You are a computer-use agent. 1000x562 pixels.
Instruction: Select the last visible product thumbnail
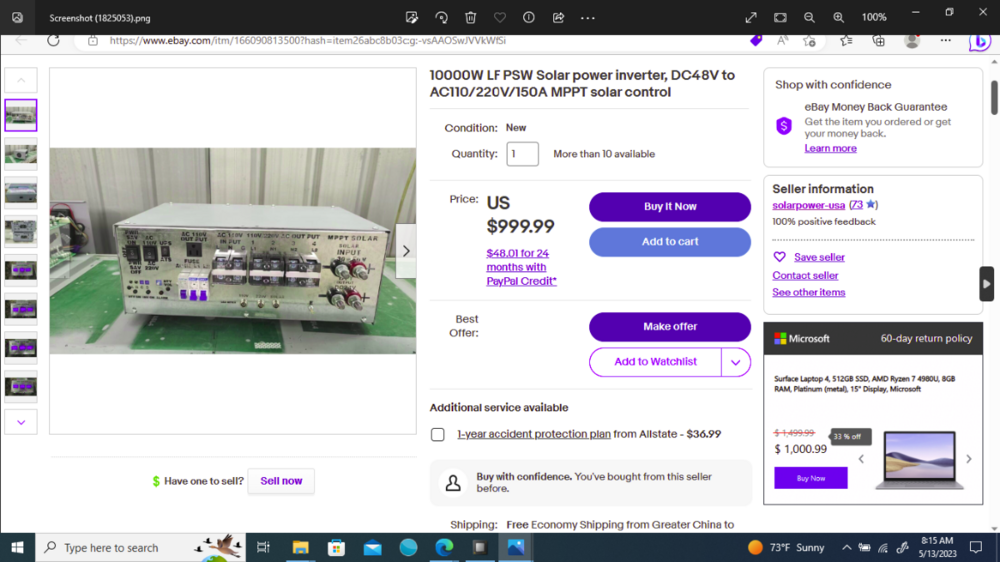pyautogui.click(x=21, y=387)
